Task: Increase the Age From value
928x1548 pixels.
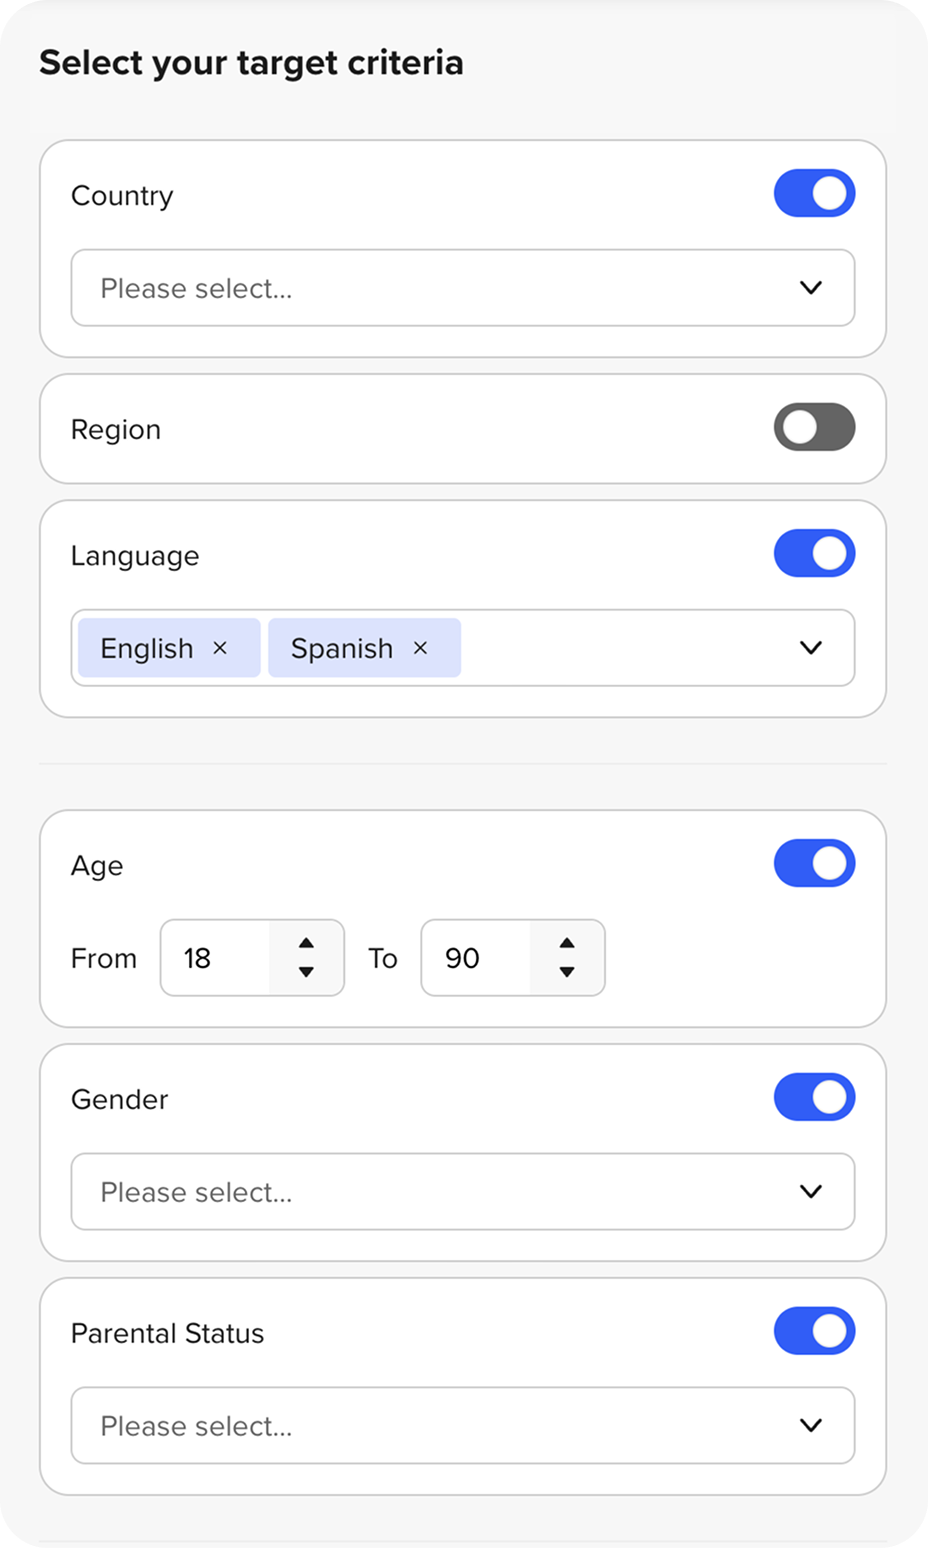Action: [x=306, y=943]
